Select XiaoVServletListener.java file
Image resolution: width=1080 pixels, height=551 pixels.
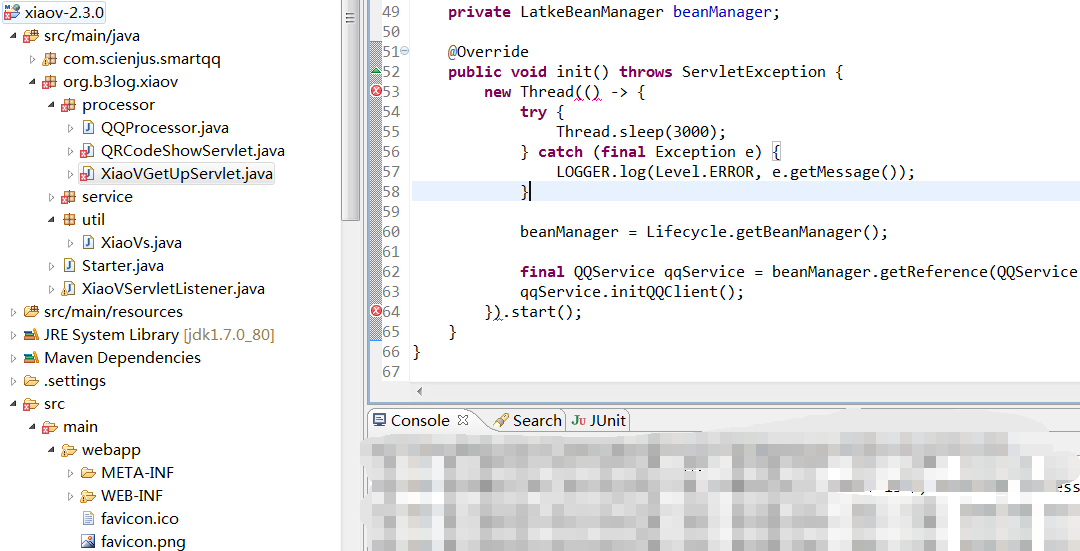(173, 289)
